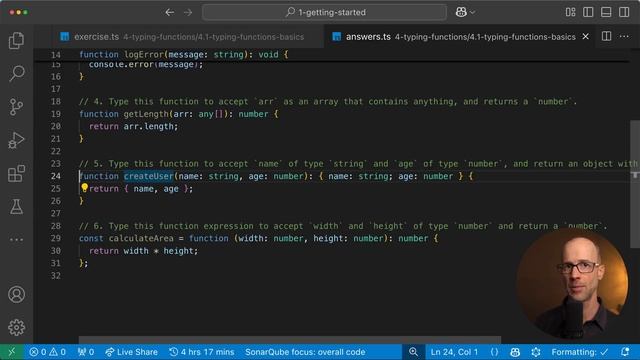
Task: Open the Testing flask view
Action: pos(16,207)
